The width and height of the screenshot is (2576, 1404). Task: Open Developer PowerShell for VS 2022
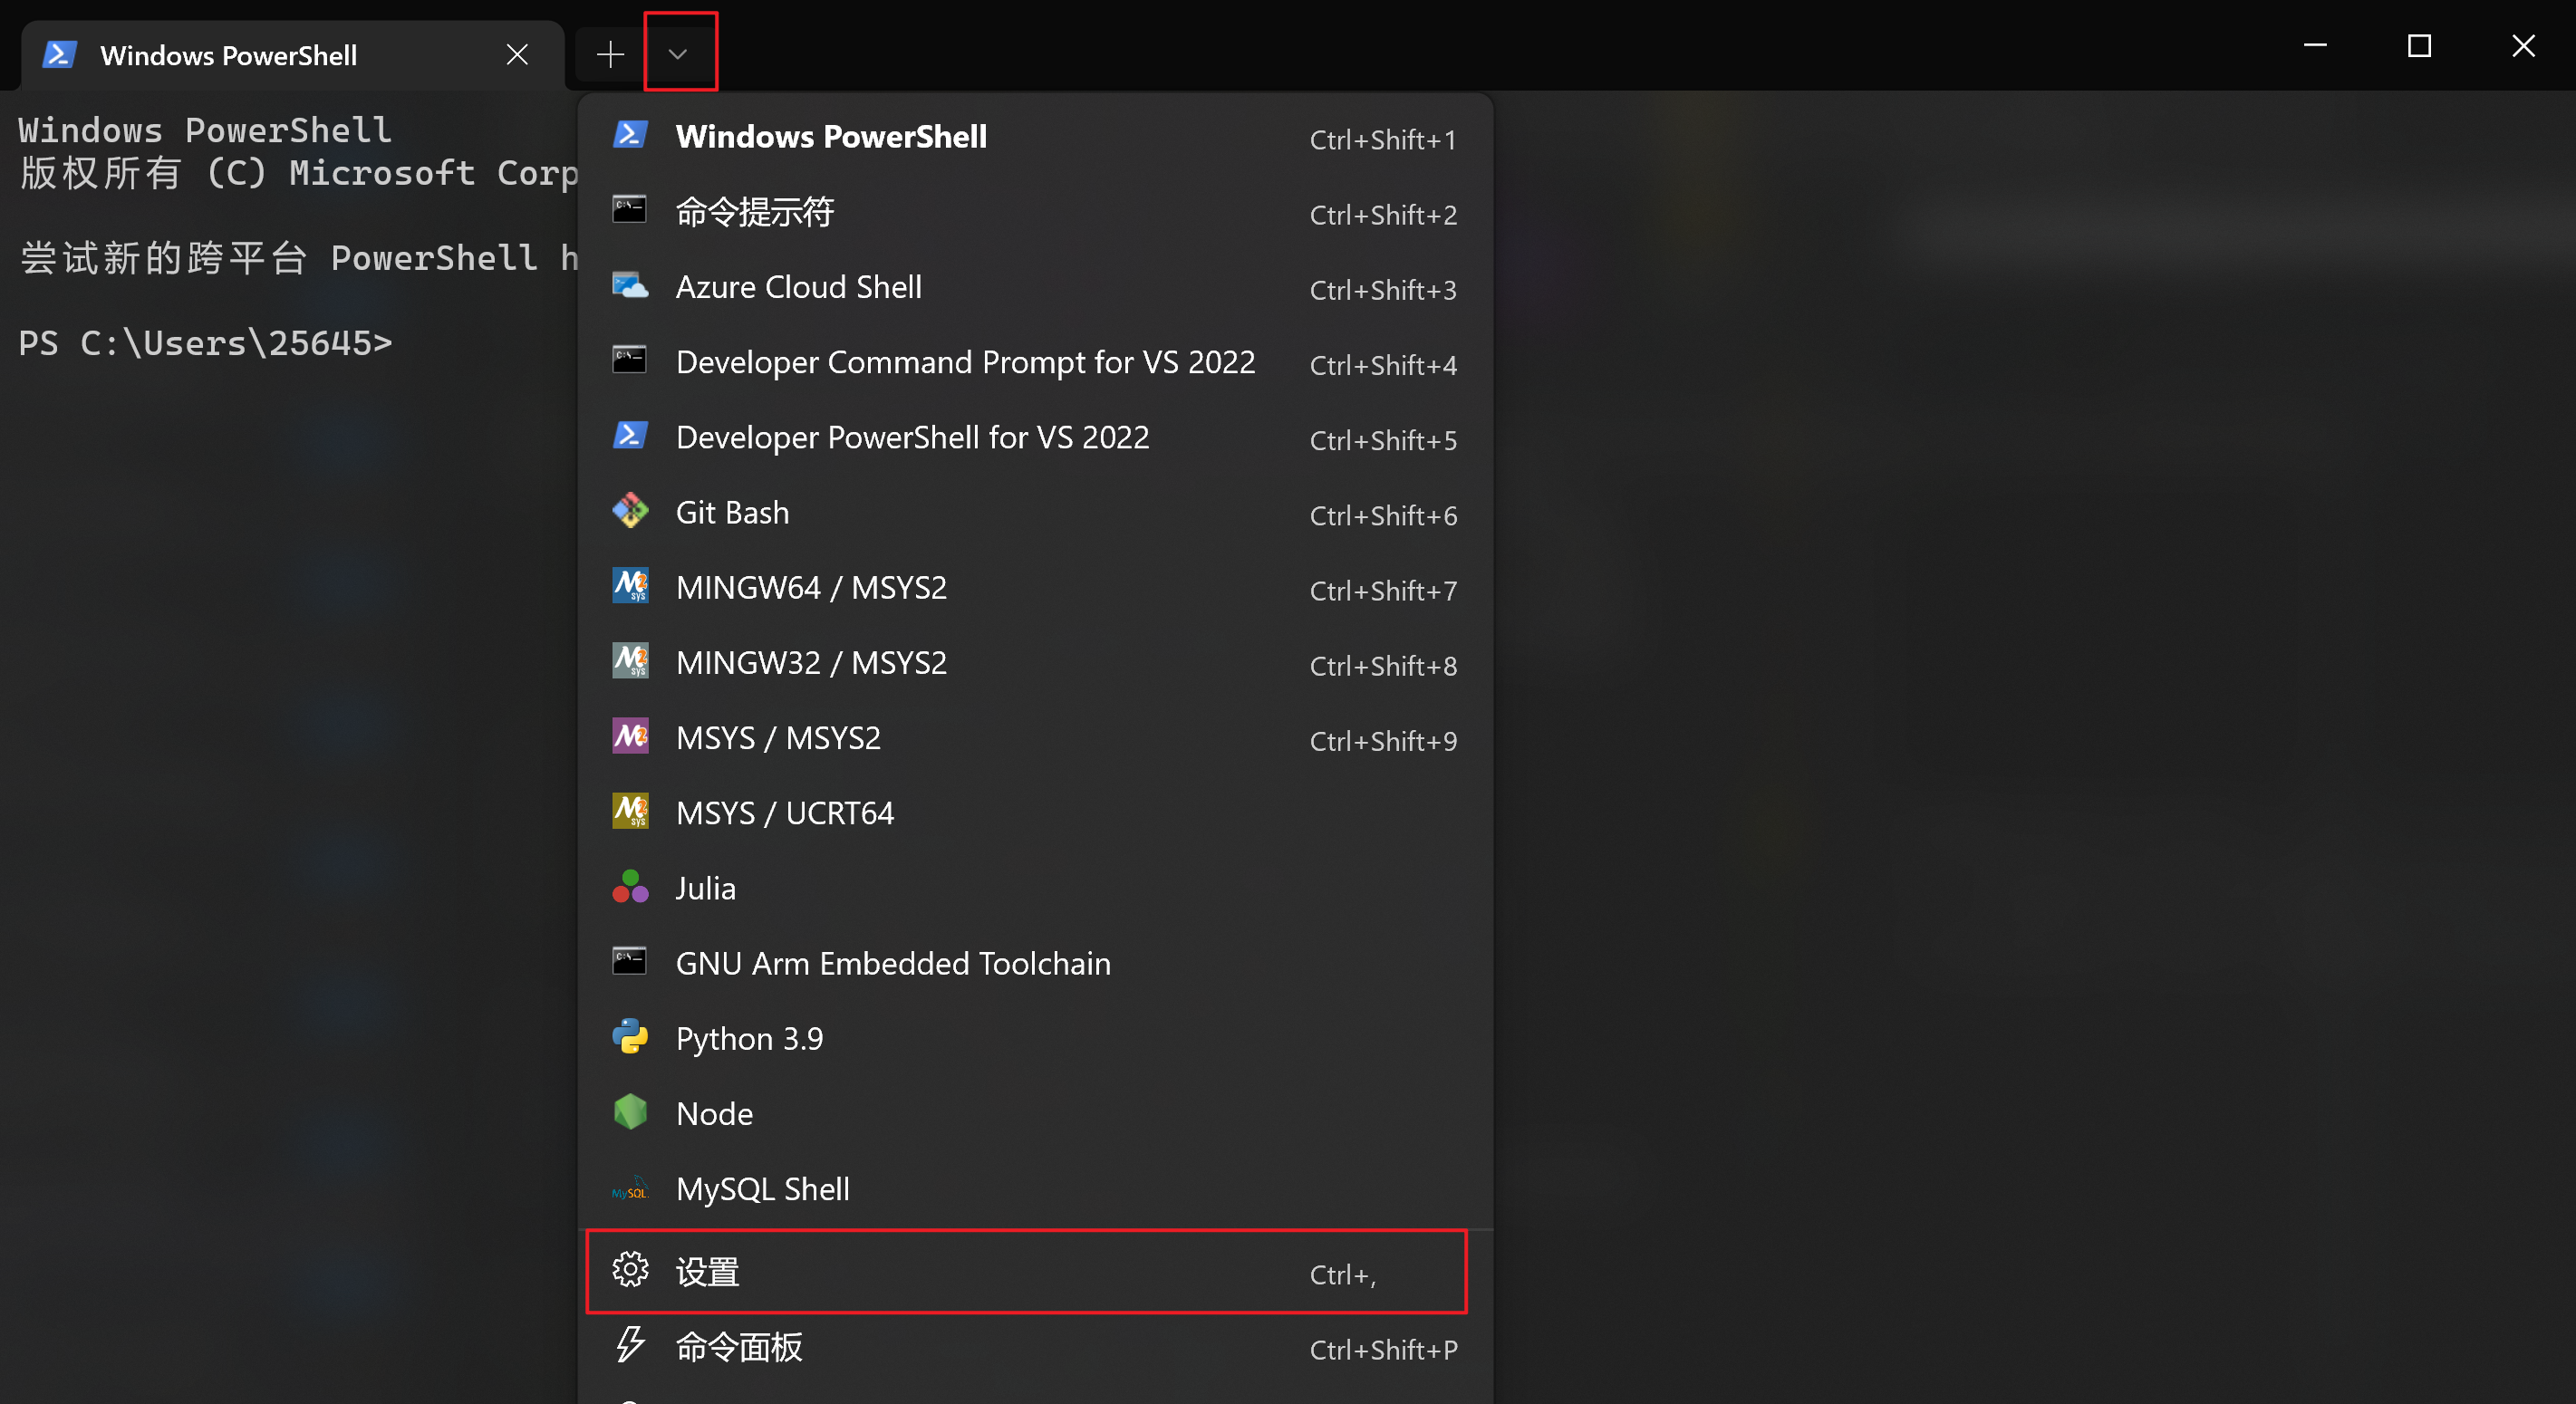coord(912,437)
